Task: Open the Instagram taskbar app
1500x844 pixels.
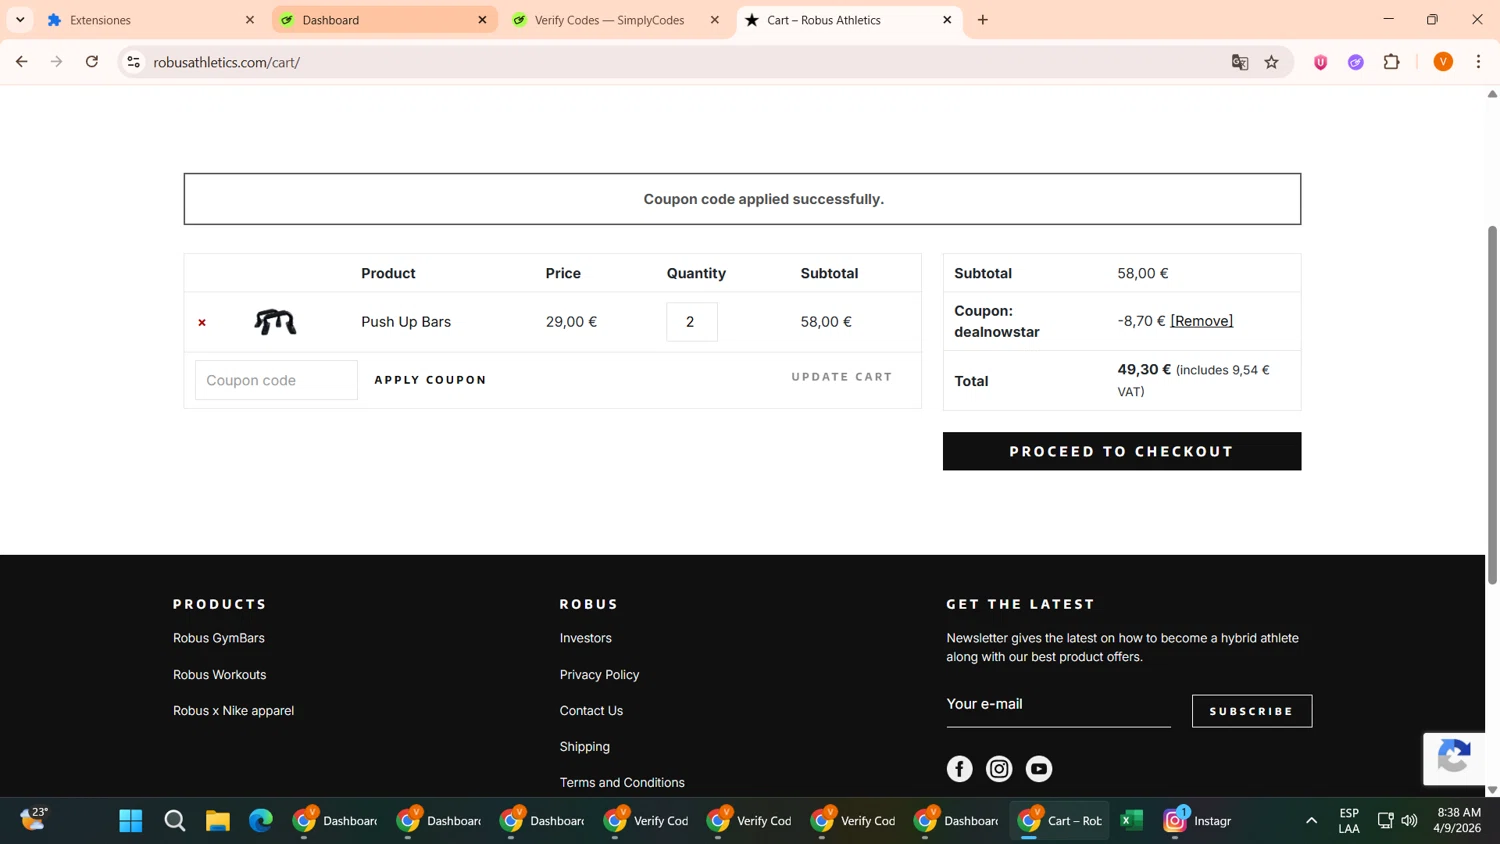Action: [x=1198, y=821]
